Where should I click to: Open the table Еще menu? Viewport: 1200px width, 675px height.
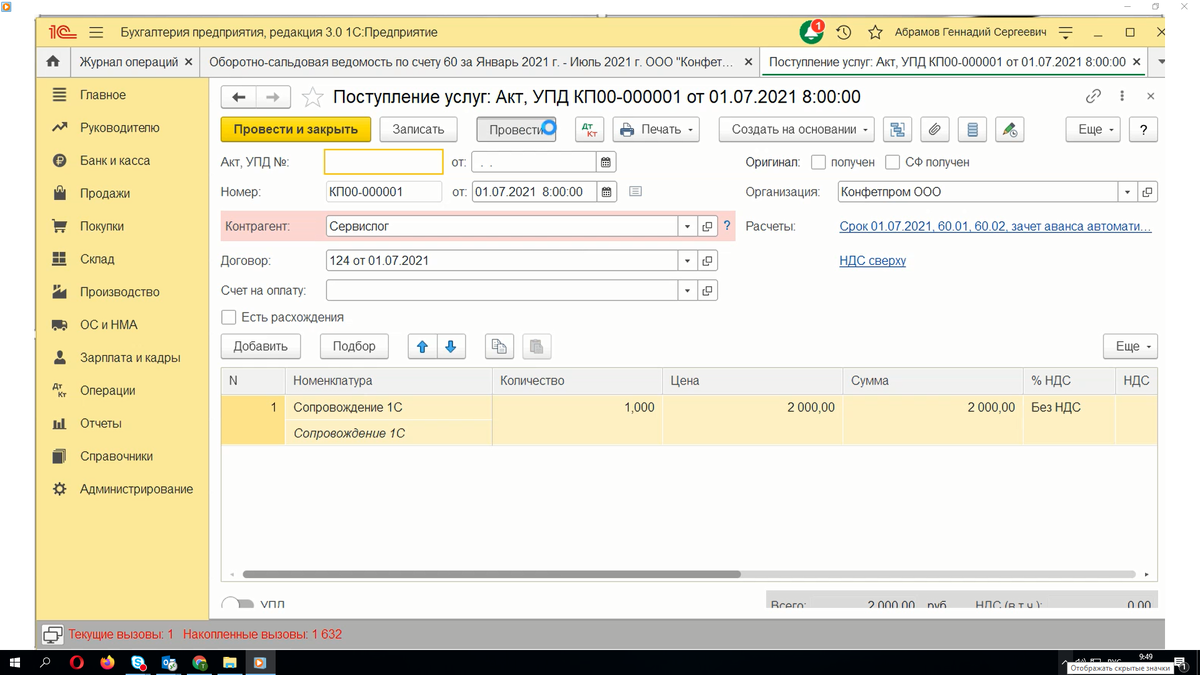pyautogui.click(x=1131, y=346)
